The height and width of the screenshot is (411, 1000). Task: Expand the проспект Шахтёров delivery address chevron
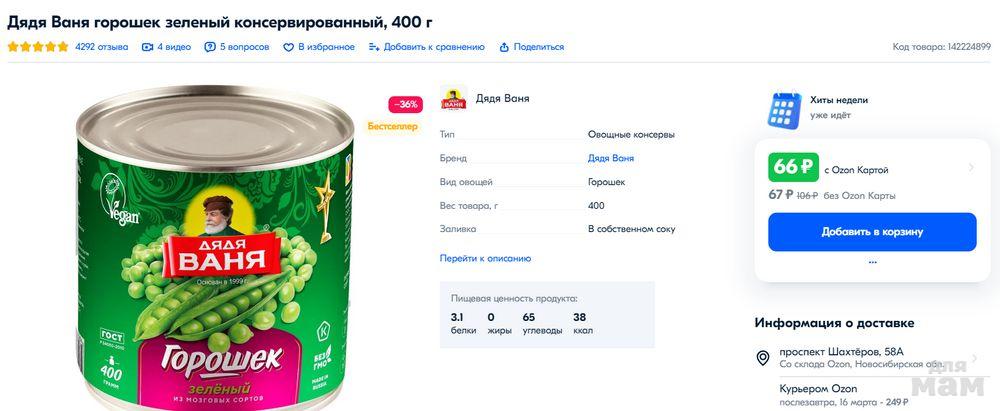[x=974, y=357]
